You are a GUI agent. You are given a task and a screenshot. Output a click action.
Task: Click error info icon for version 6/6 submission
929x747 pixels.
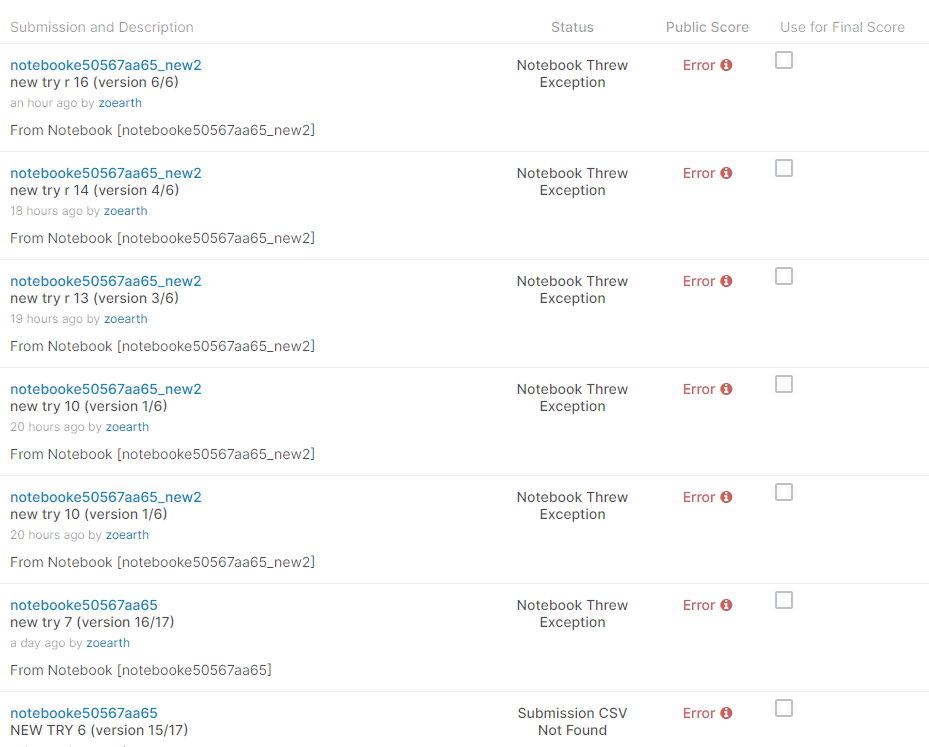pos(726,65)
